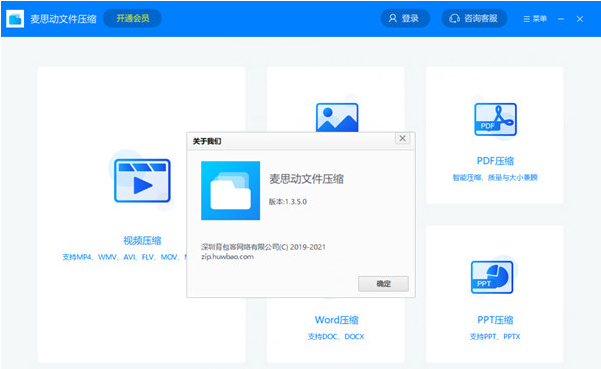Image resolution: width=601 pixels, height=369 pixels.
Task: Click the 关于我们 dialog title
Action: click(x=207, y=141)
